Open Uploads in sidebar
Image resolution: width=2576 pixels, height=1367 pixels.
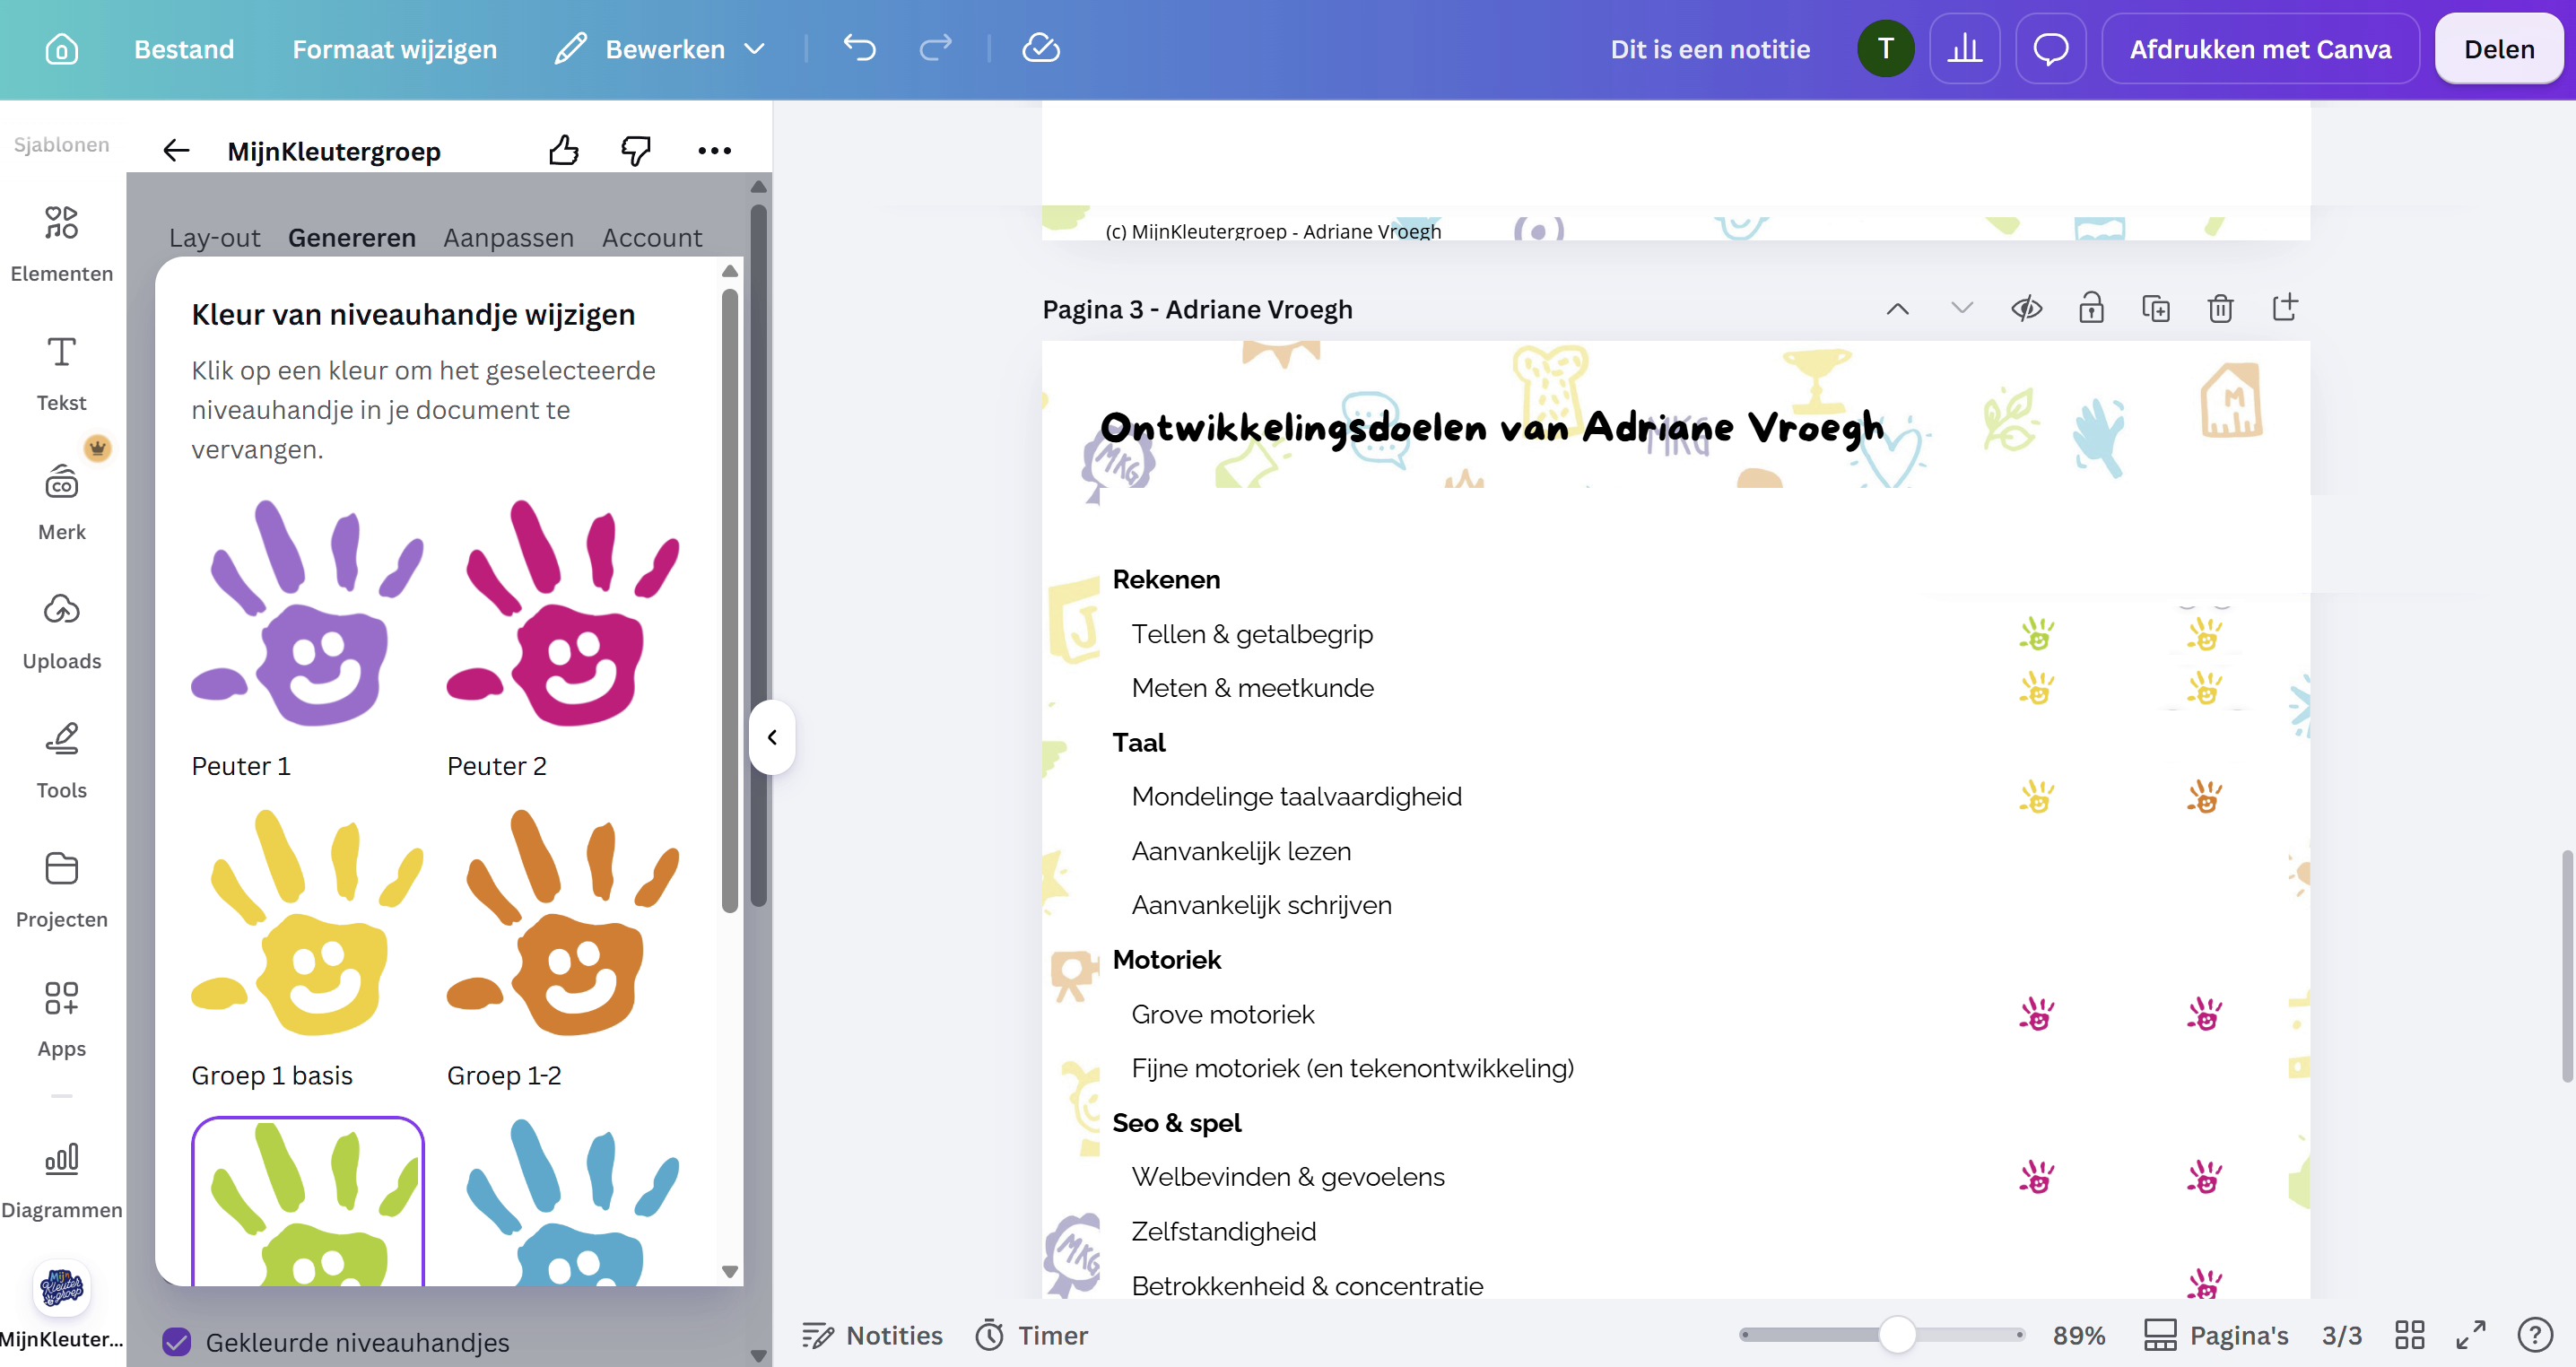pos(62,631)
